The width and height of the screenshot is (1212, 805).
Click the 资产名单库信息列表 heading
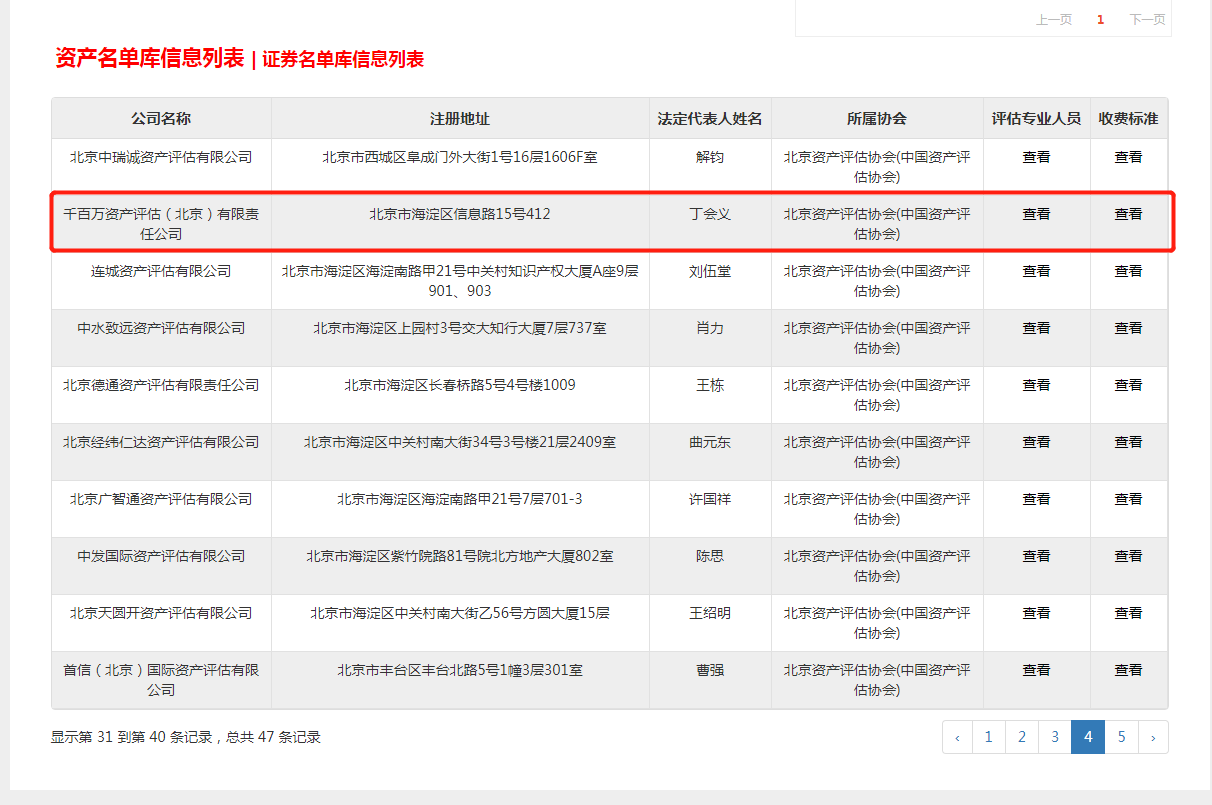coord(150,58)
